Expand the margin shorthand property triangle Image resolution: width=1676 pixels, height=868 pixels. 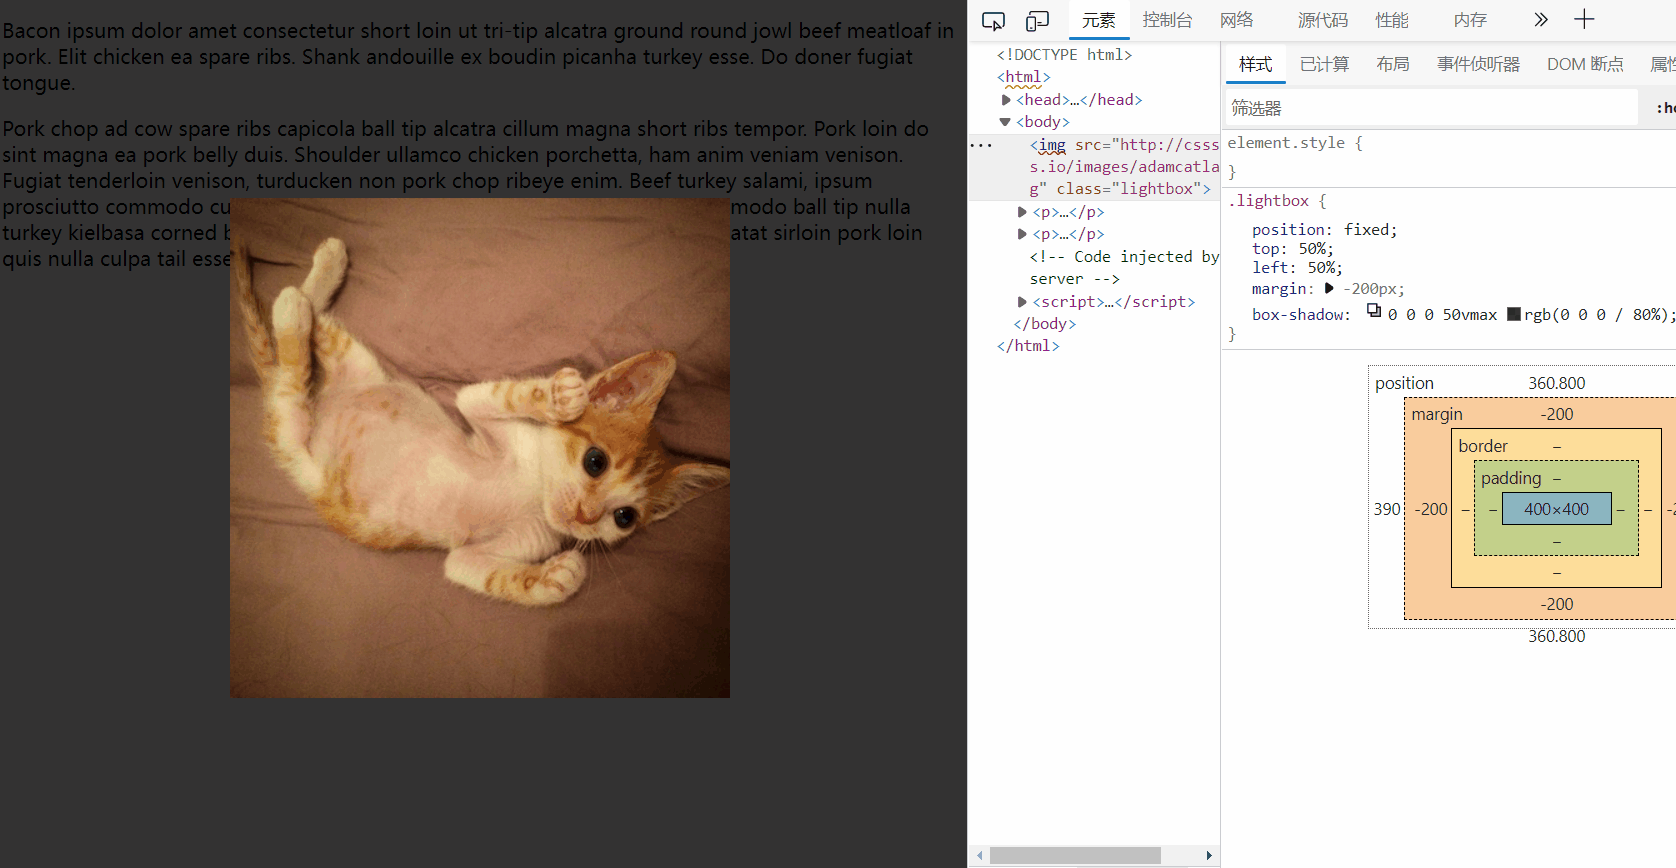coord(1329,288)
